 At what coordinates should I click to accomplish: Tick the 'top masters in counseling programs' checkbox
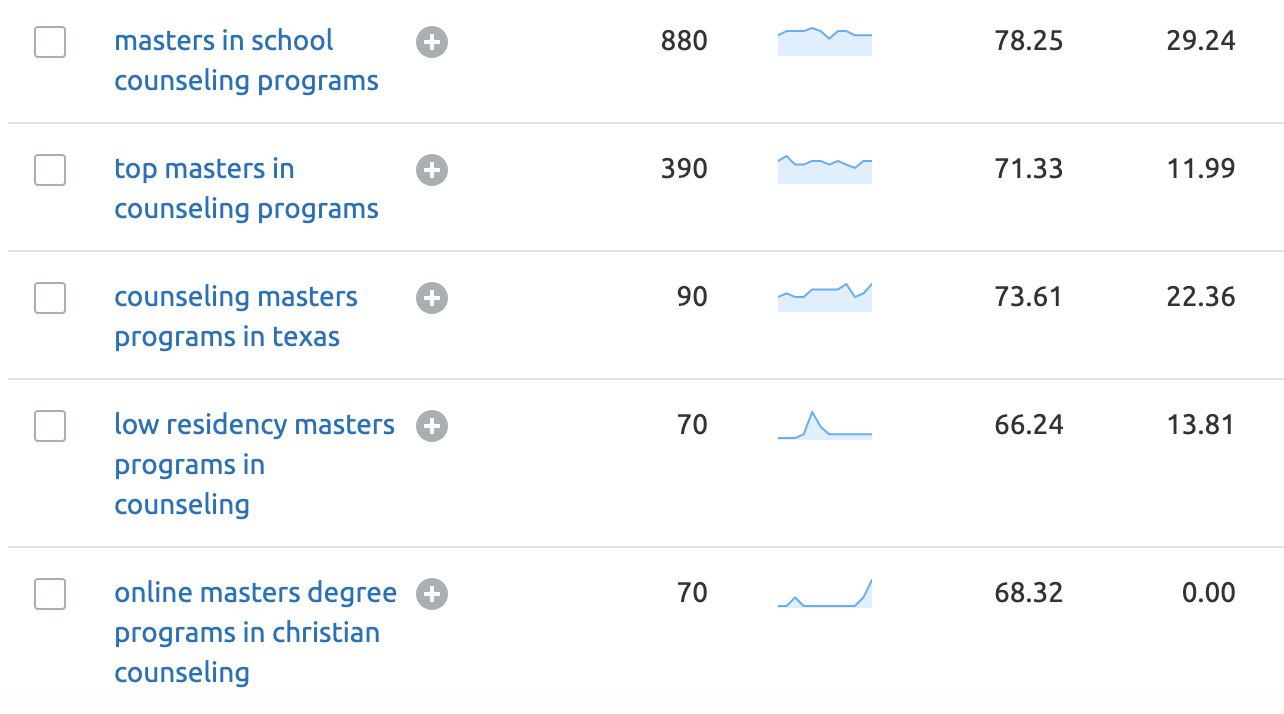(x=50, y=170)
